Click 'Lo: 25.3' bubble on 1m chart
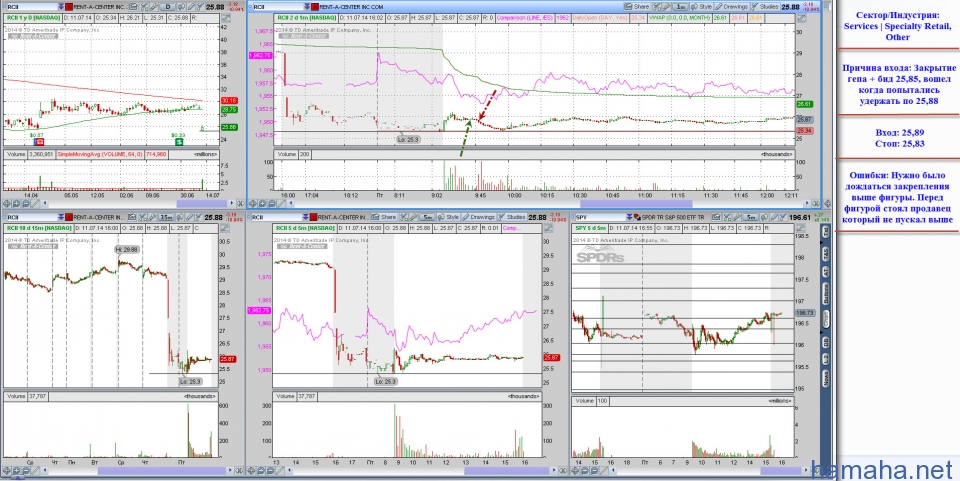 coord(408,140)
